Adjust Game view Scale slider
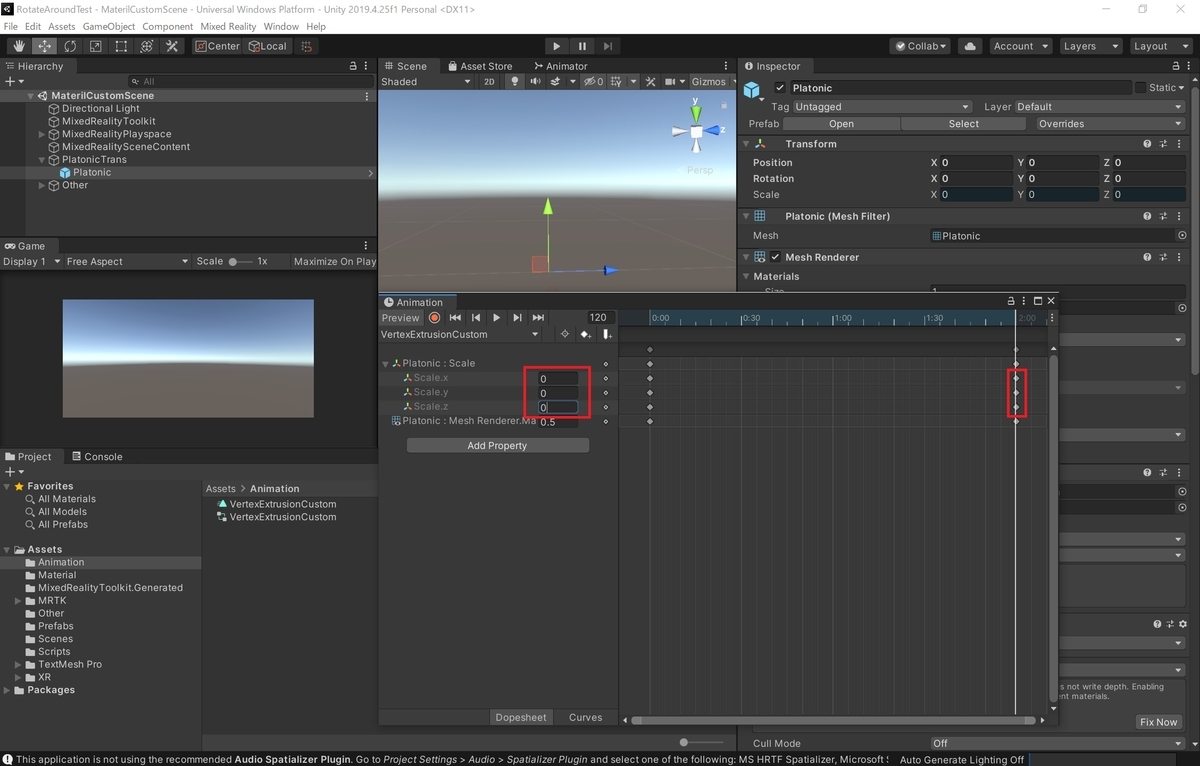Image resolution: width=1200 pixels, height=766 pixels. coord(240,261)
